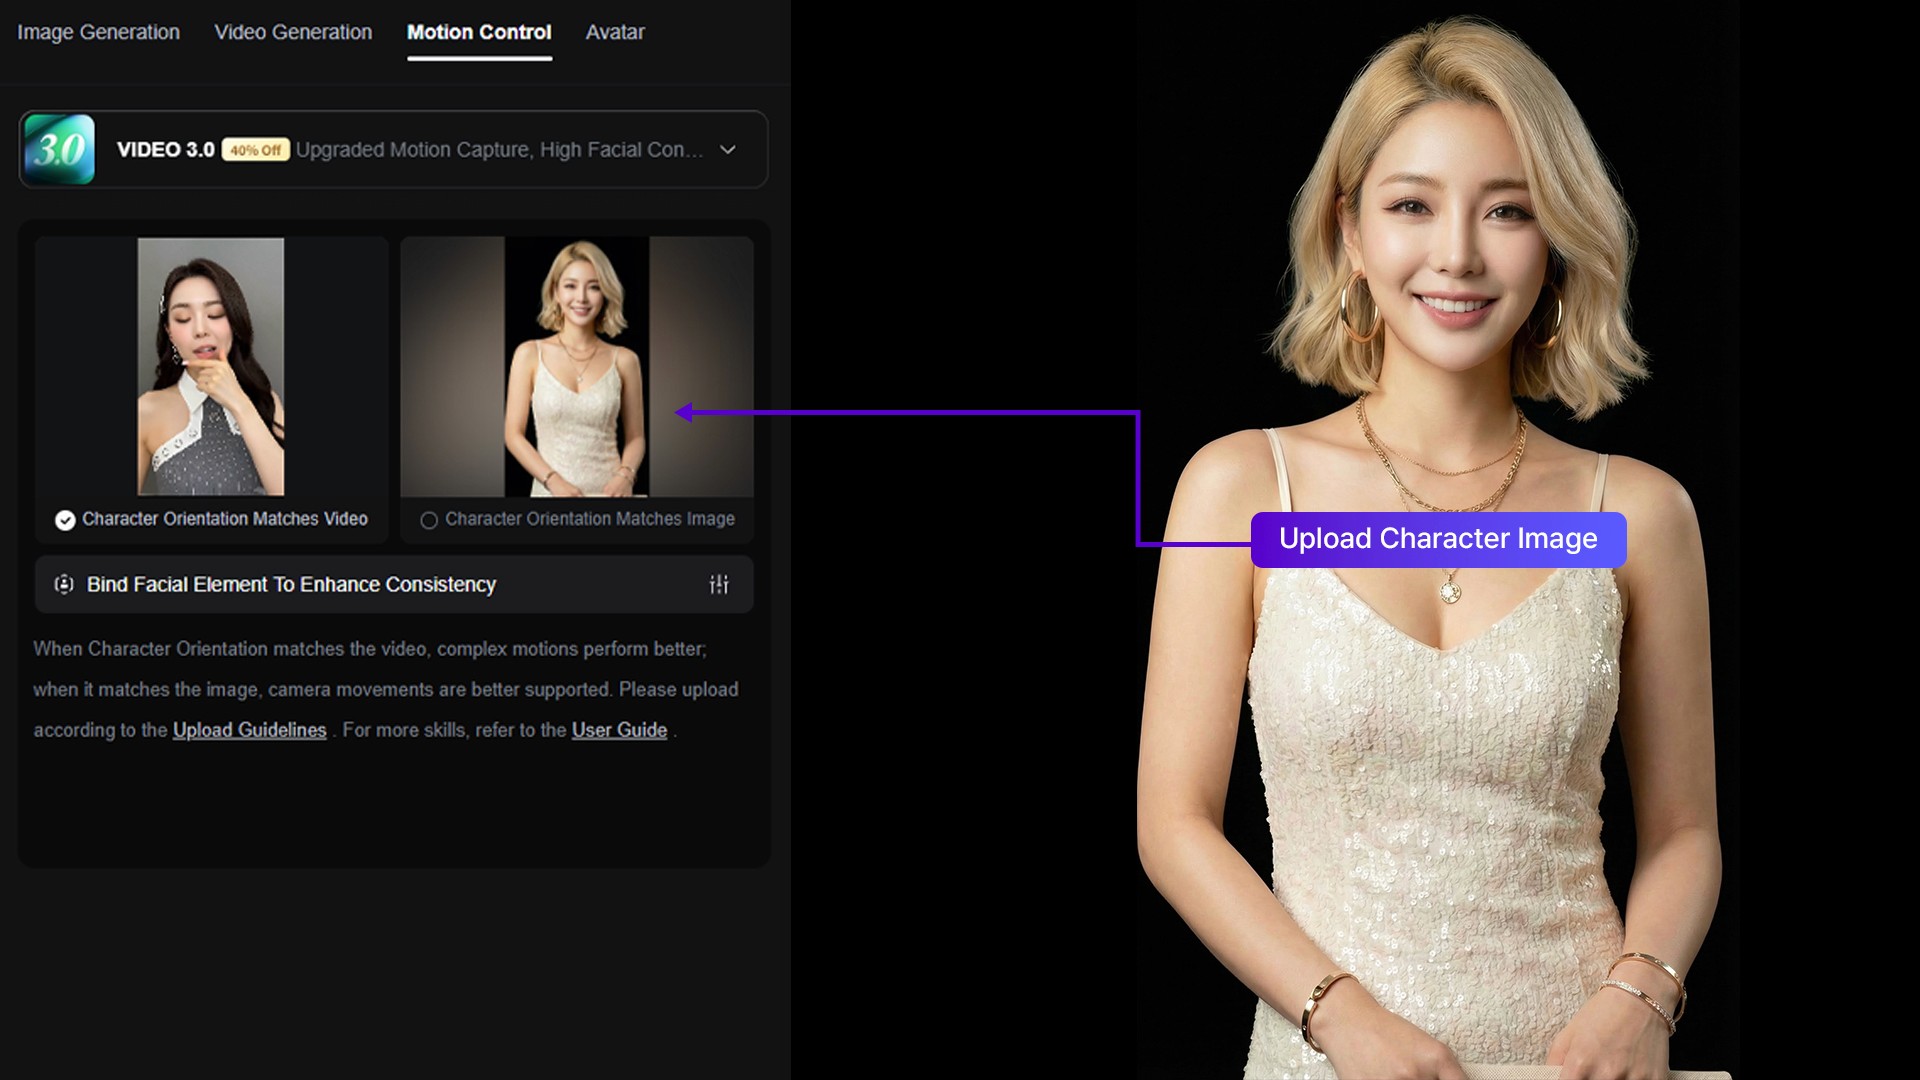Switch to the Image Generation tab
This screenshot has width=1920, height=1080.
[x=98, y=32]
